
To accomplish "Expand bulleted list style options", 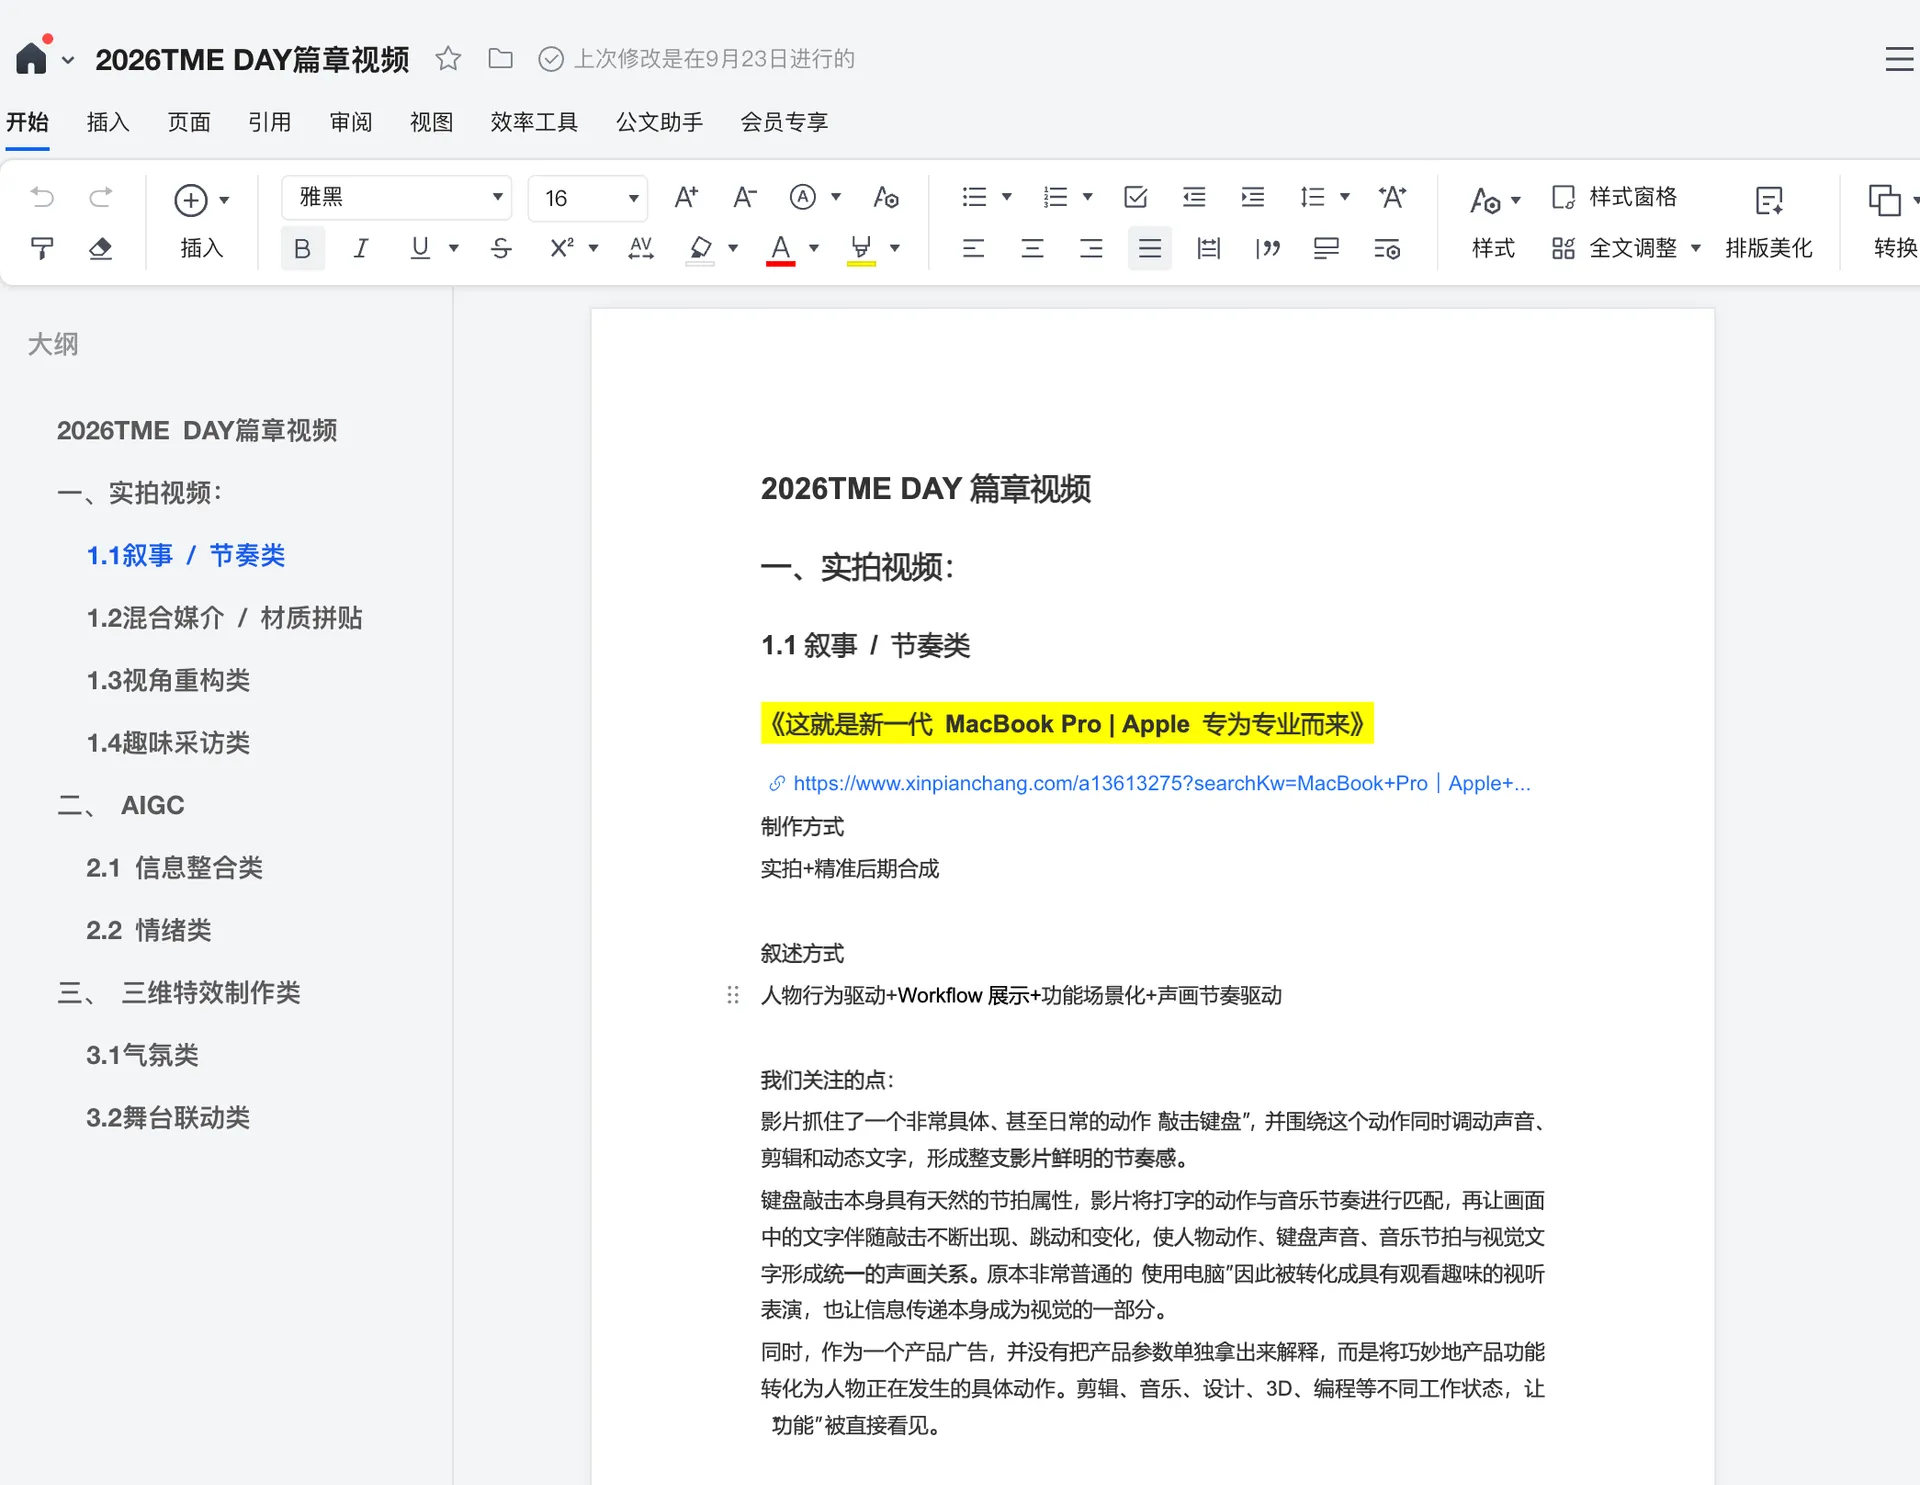I will [x=1007, y=197].
